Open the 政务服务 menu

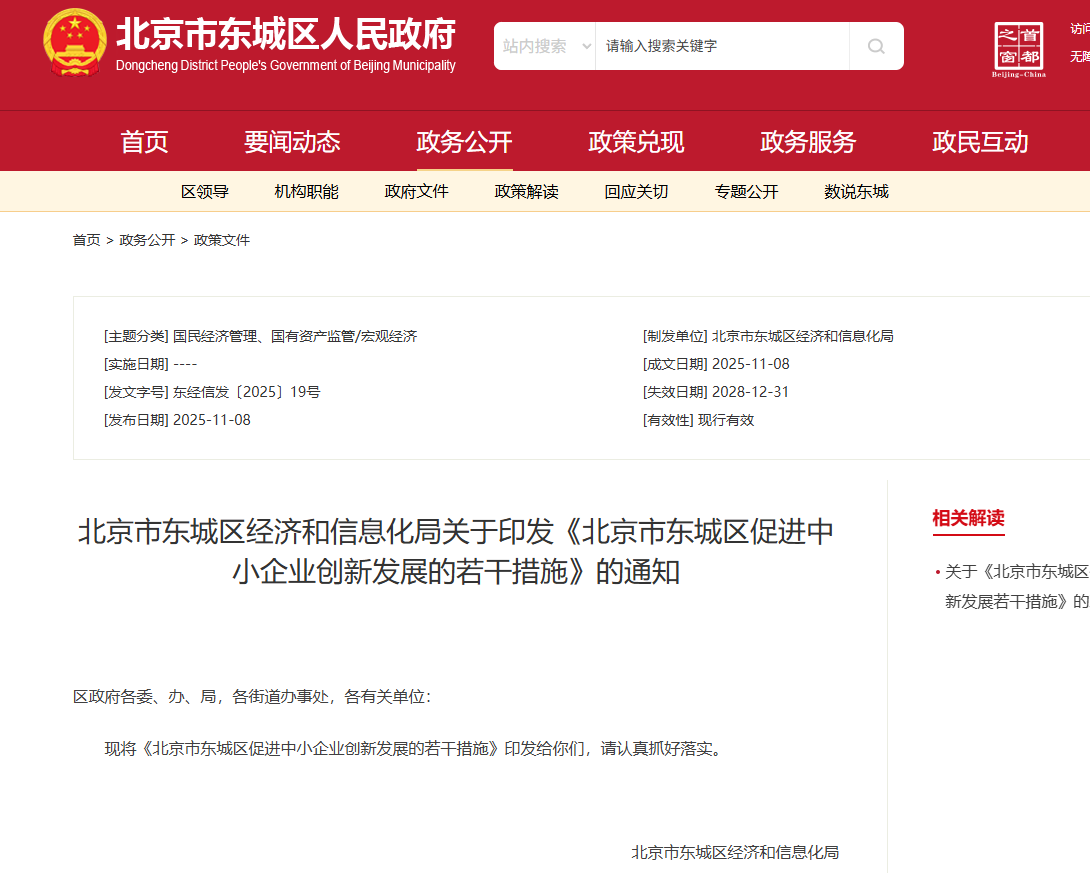coord(807,141)
